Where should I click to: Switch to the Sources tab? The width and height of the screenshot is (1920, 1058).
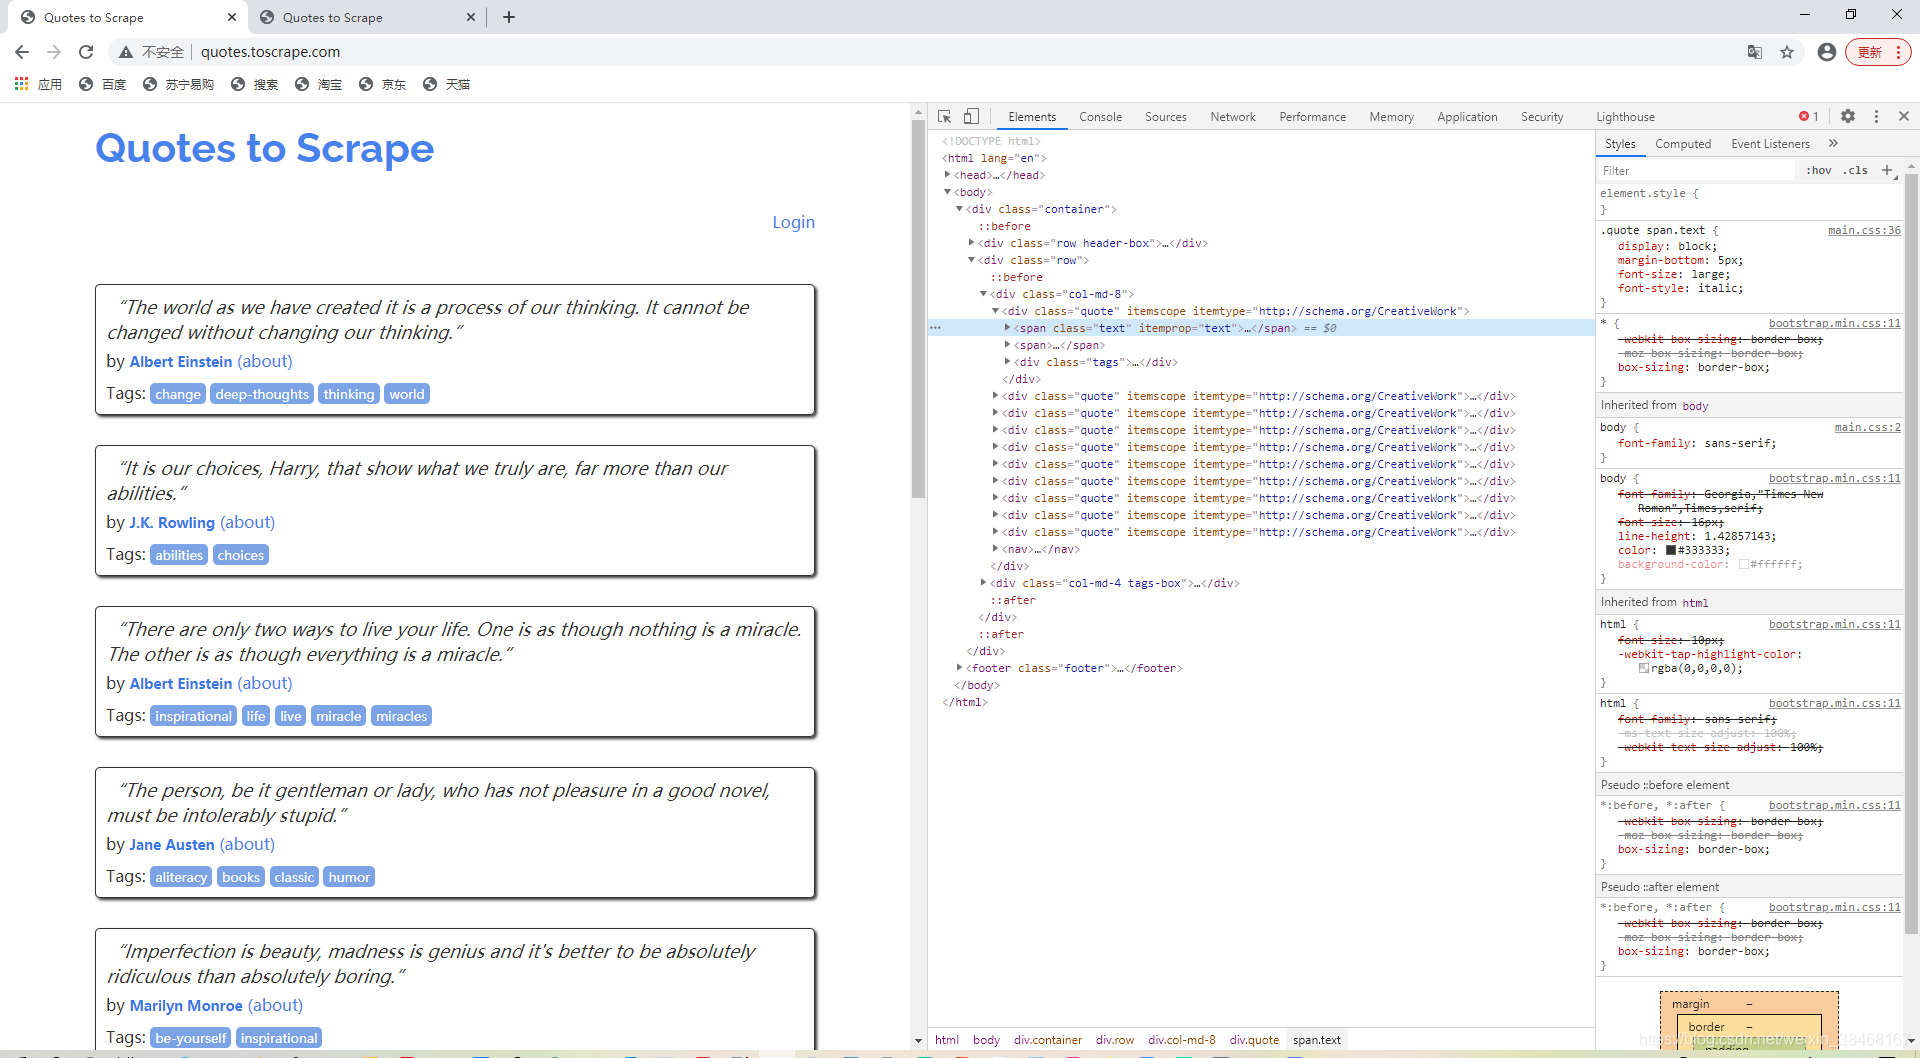click(x=1165, y=117)
